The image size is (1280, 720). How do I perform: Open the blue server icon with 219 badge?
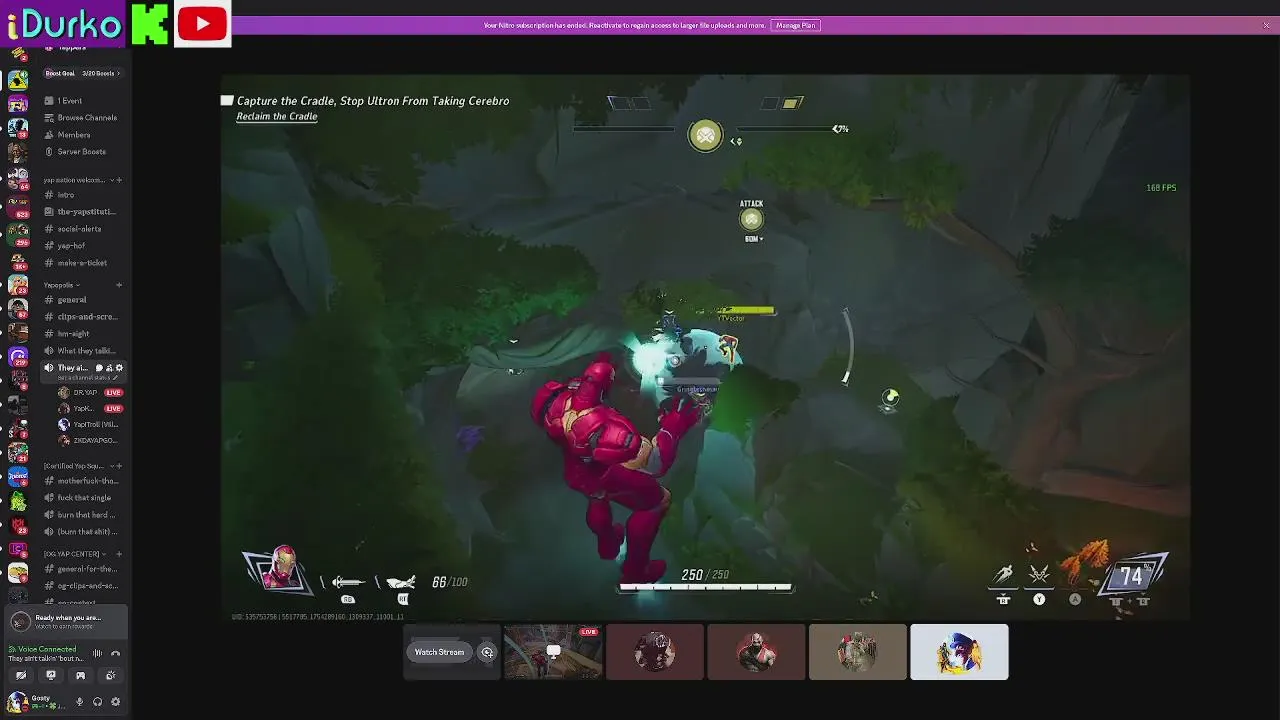(x=18, y=355)
